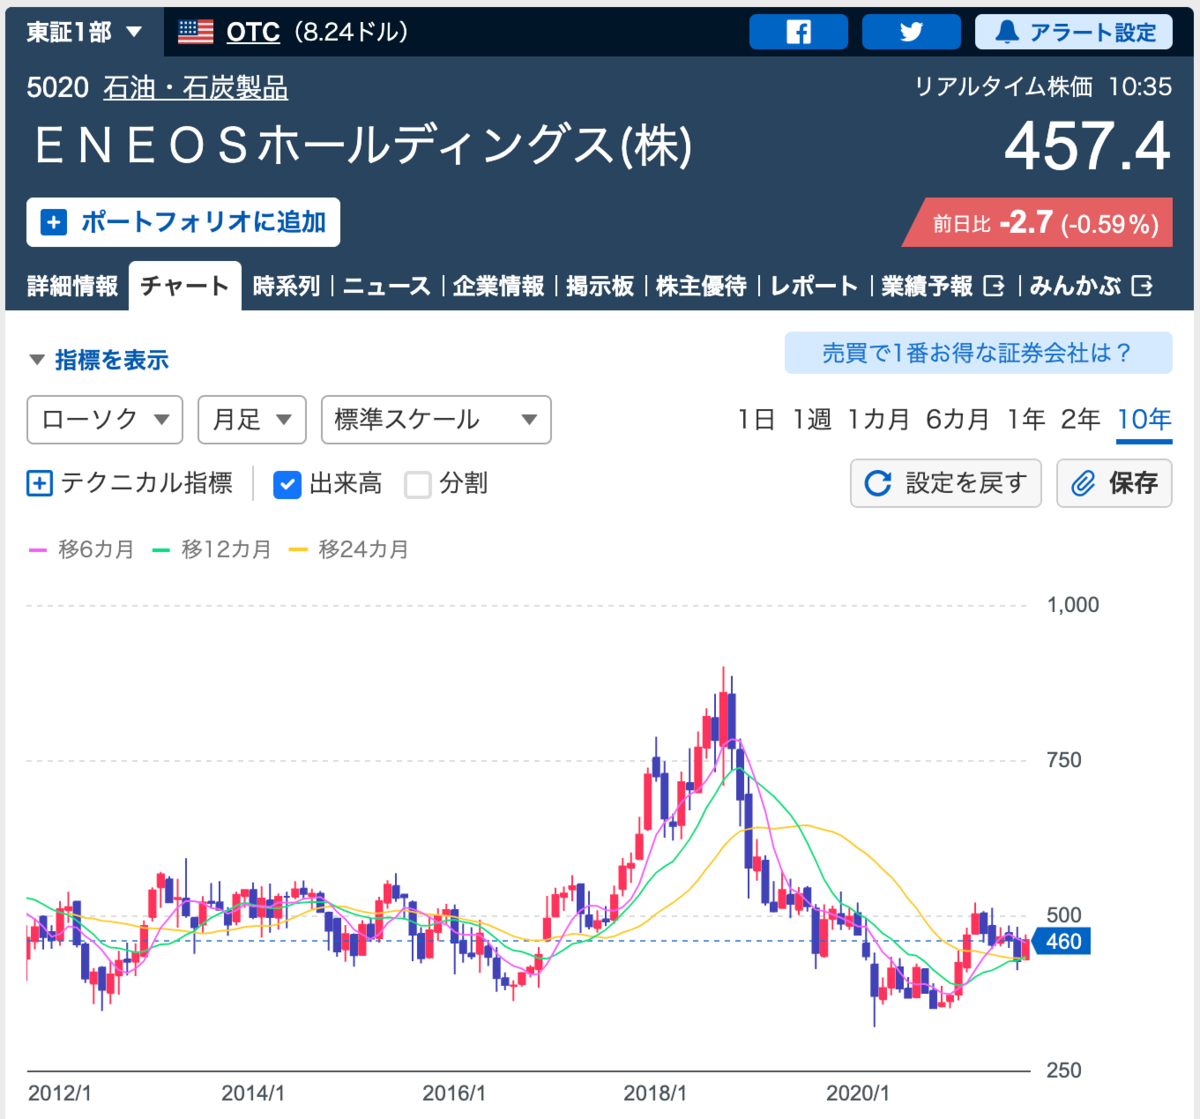Uncheck the 出来高 volume checkbox
The height and width of the screenshot is (1119, 1200).
click(x=287, y=485)
